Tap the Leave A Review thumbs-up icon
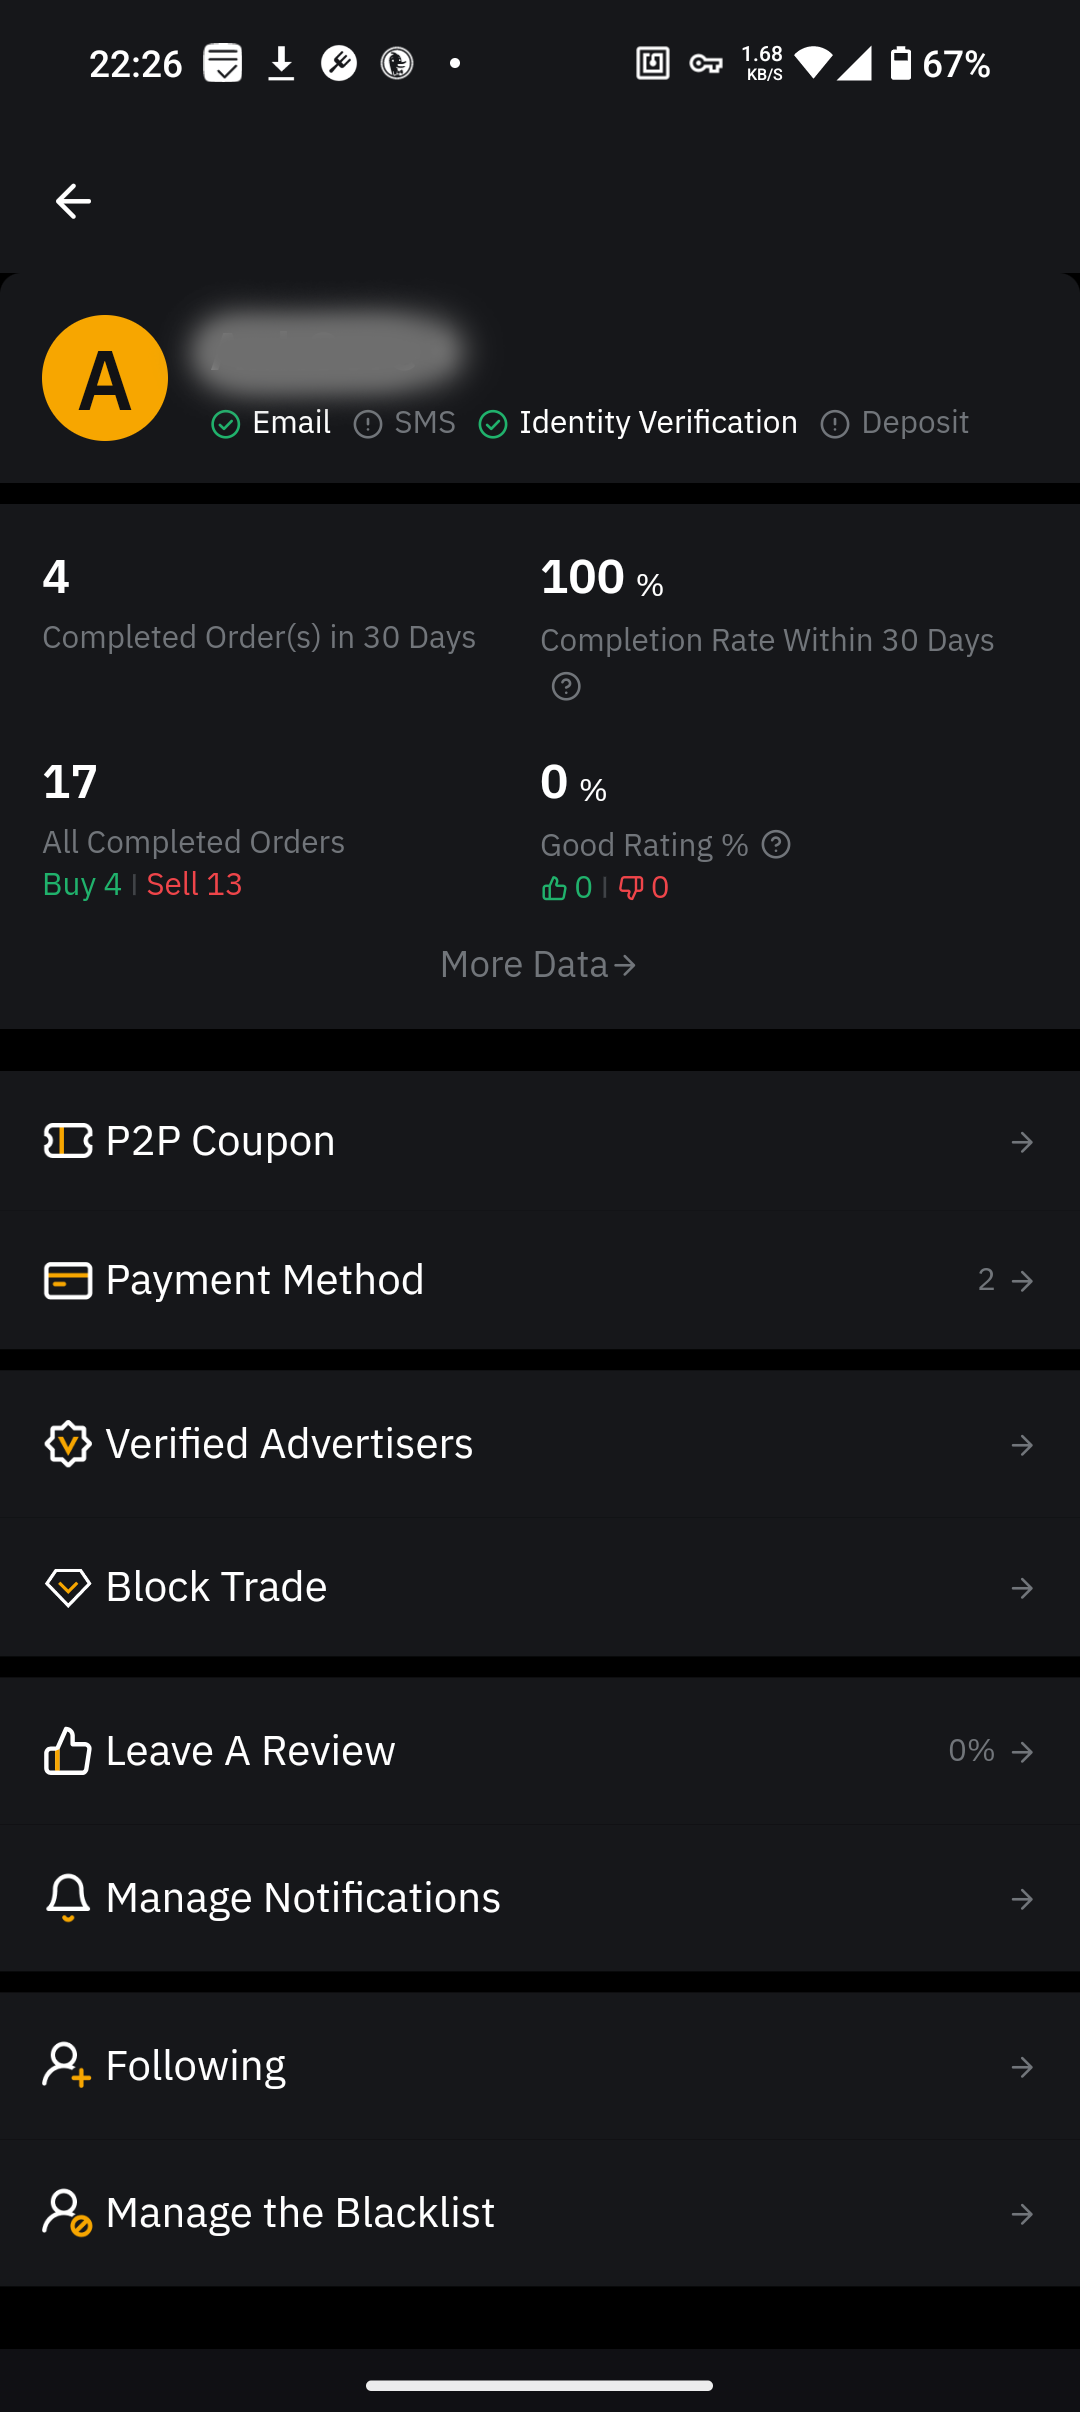Viewport: 1080px width, 2412px height. (68, 1751)
